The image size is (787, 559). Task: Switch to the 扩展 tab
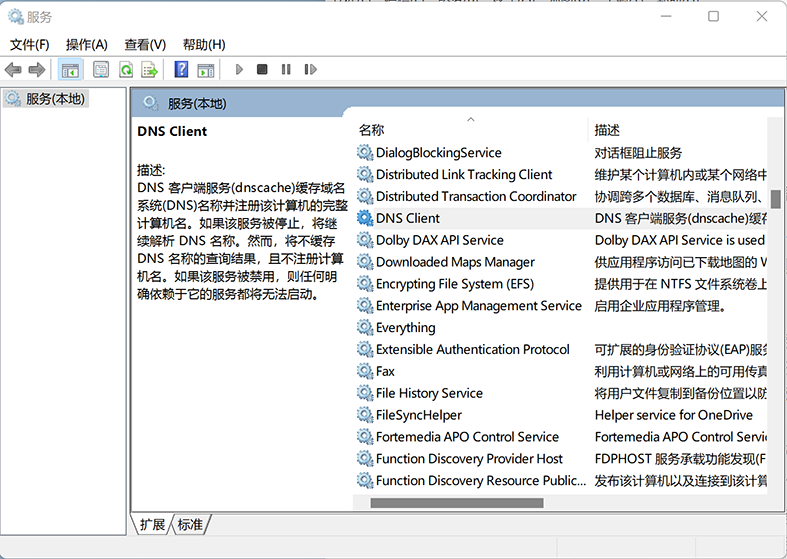pyautogui.click(x=152, y=525)
